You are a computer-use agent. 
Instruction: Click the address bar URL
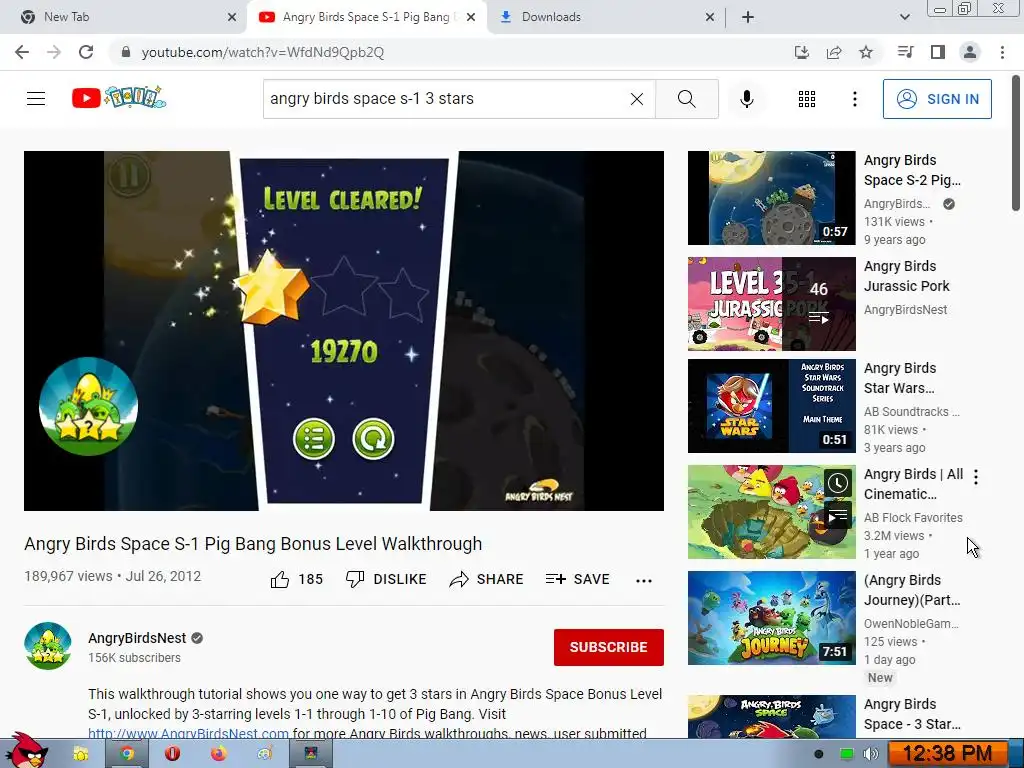coord(263,52)
